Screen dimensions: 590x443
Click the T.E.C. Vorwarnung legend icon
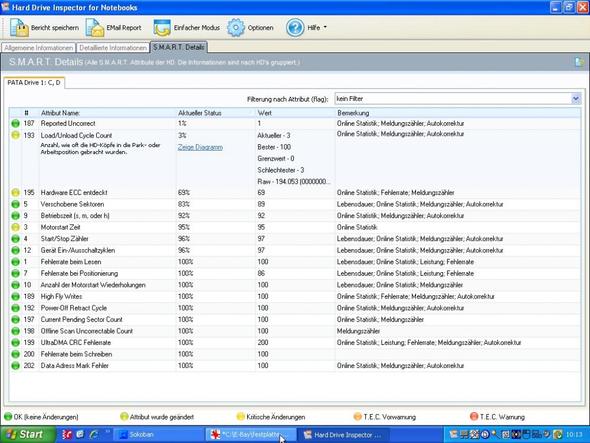[x=358, y=417]
